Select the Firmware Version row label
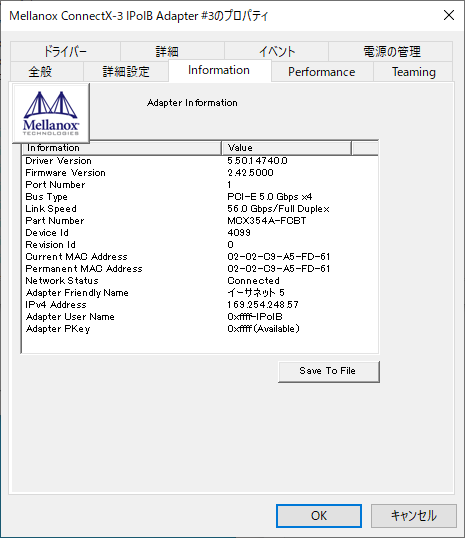The image size is (465, 538). (65, 173)
